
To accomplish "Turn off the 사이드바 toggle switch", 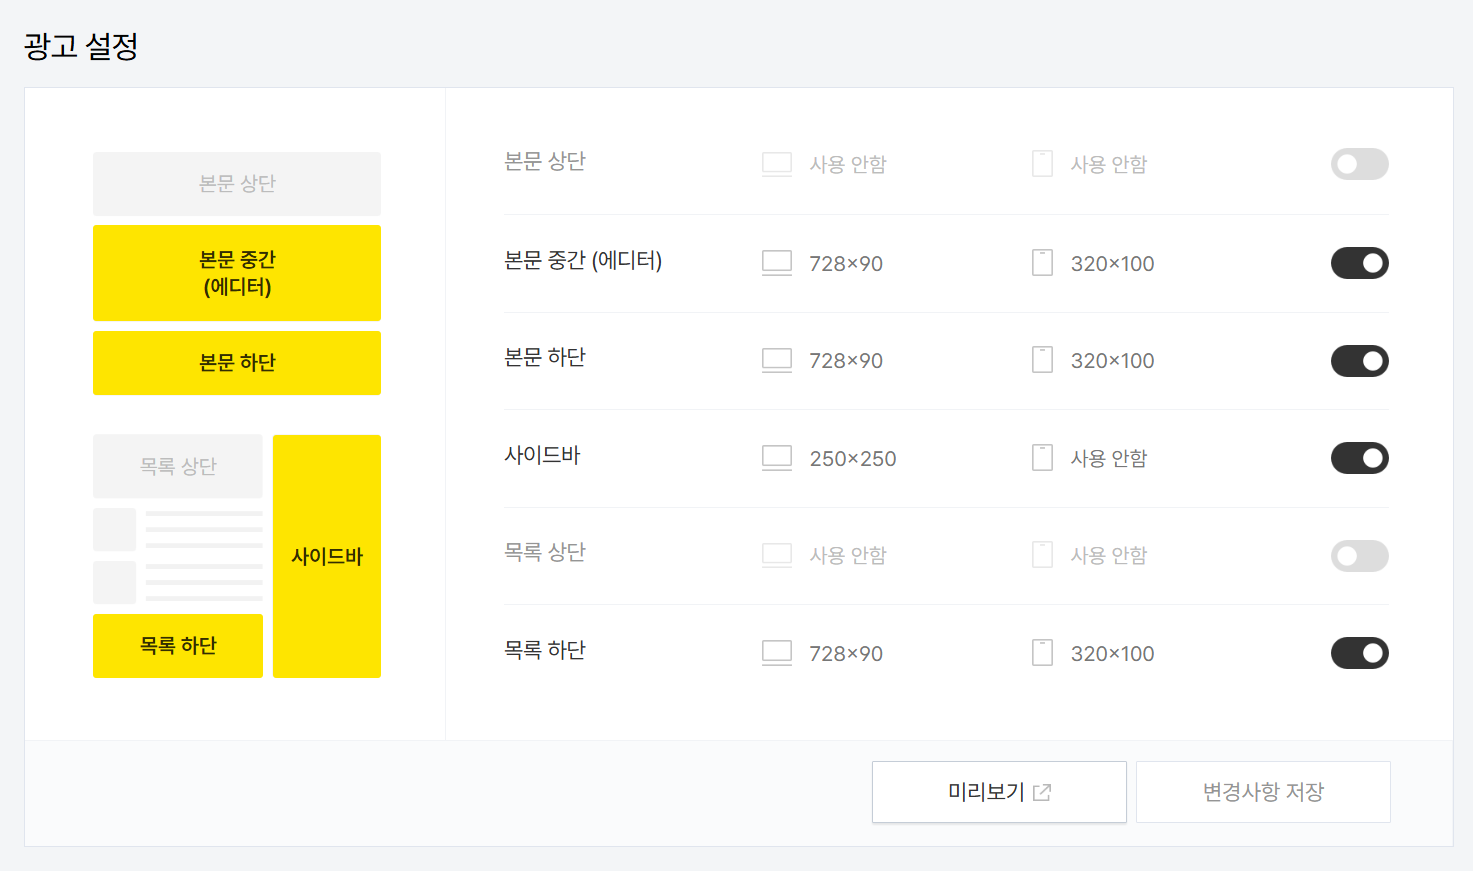I will coord(1359,457).
